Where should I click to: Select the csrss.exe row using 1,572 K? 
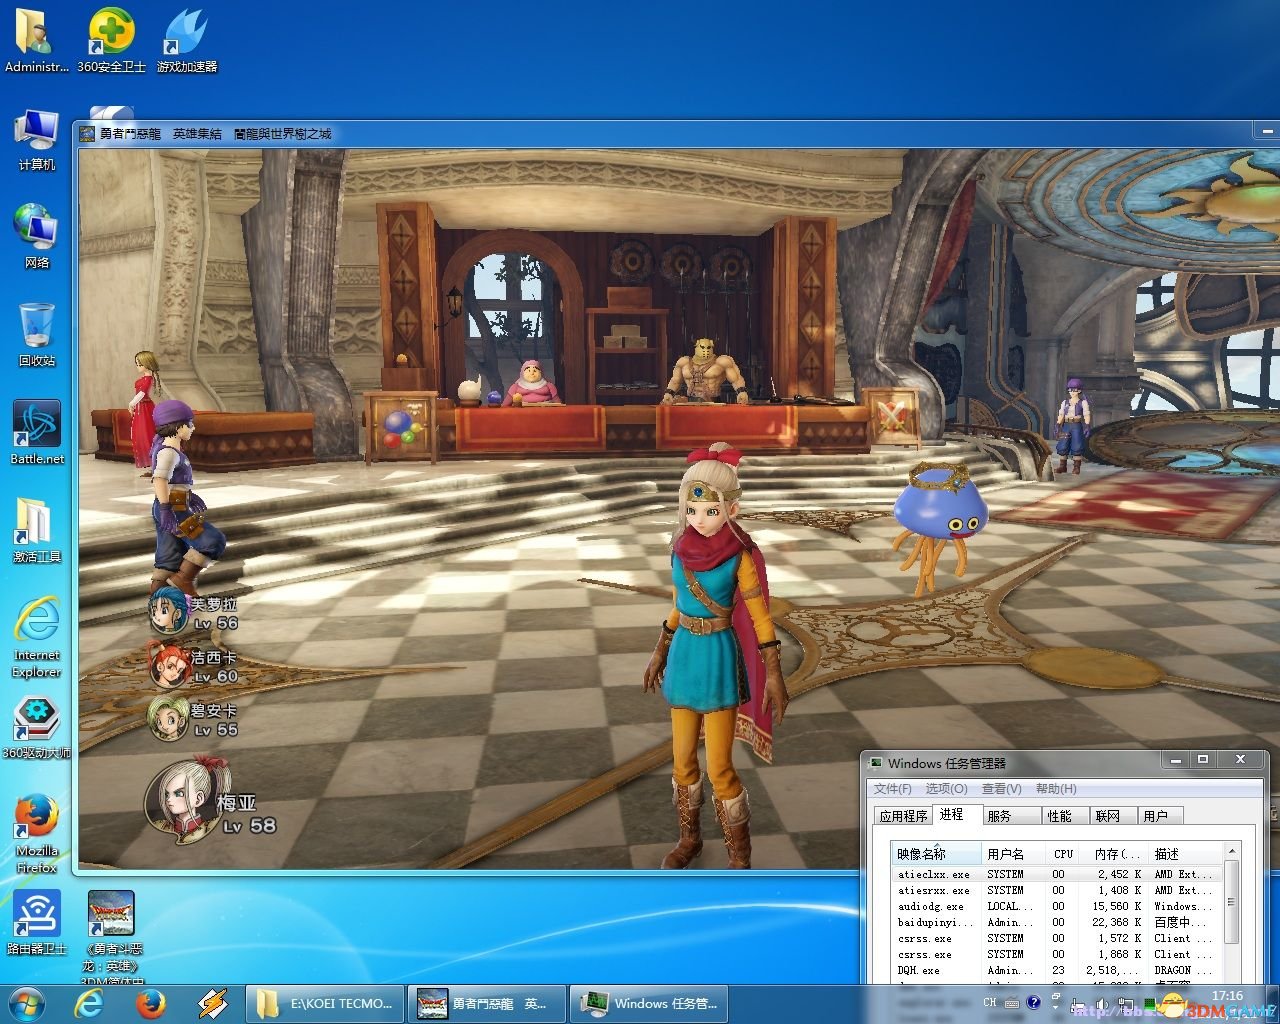tap(1057, 938)
